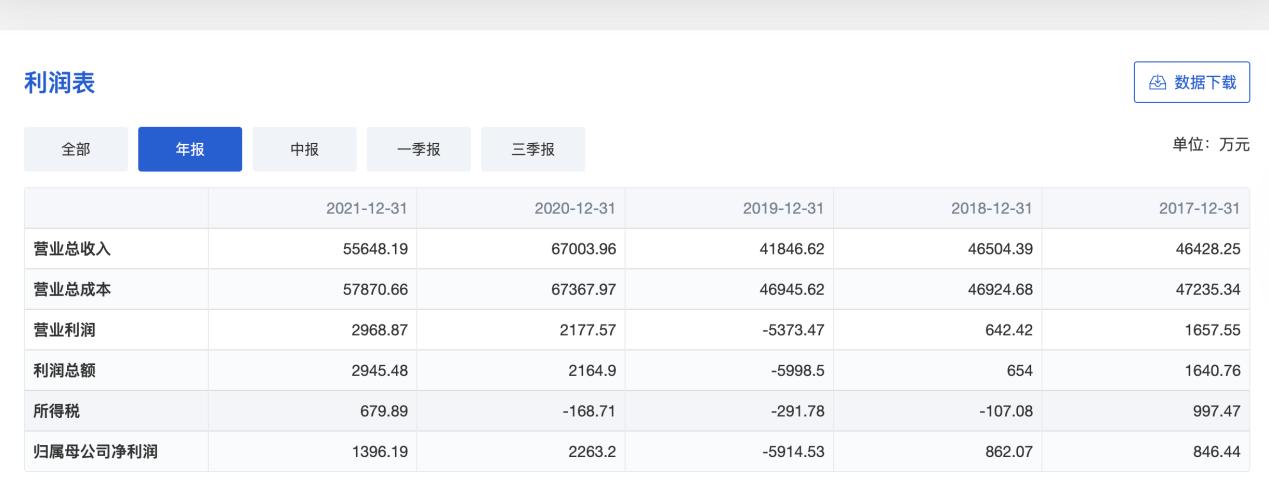Click the value 46428.25
The width and height of the screenshot is (1269, 496).
pos(1208,249)
